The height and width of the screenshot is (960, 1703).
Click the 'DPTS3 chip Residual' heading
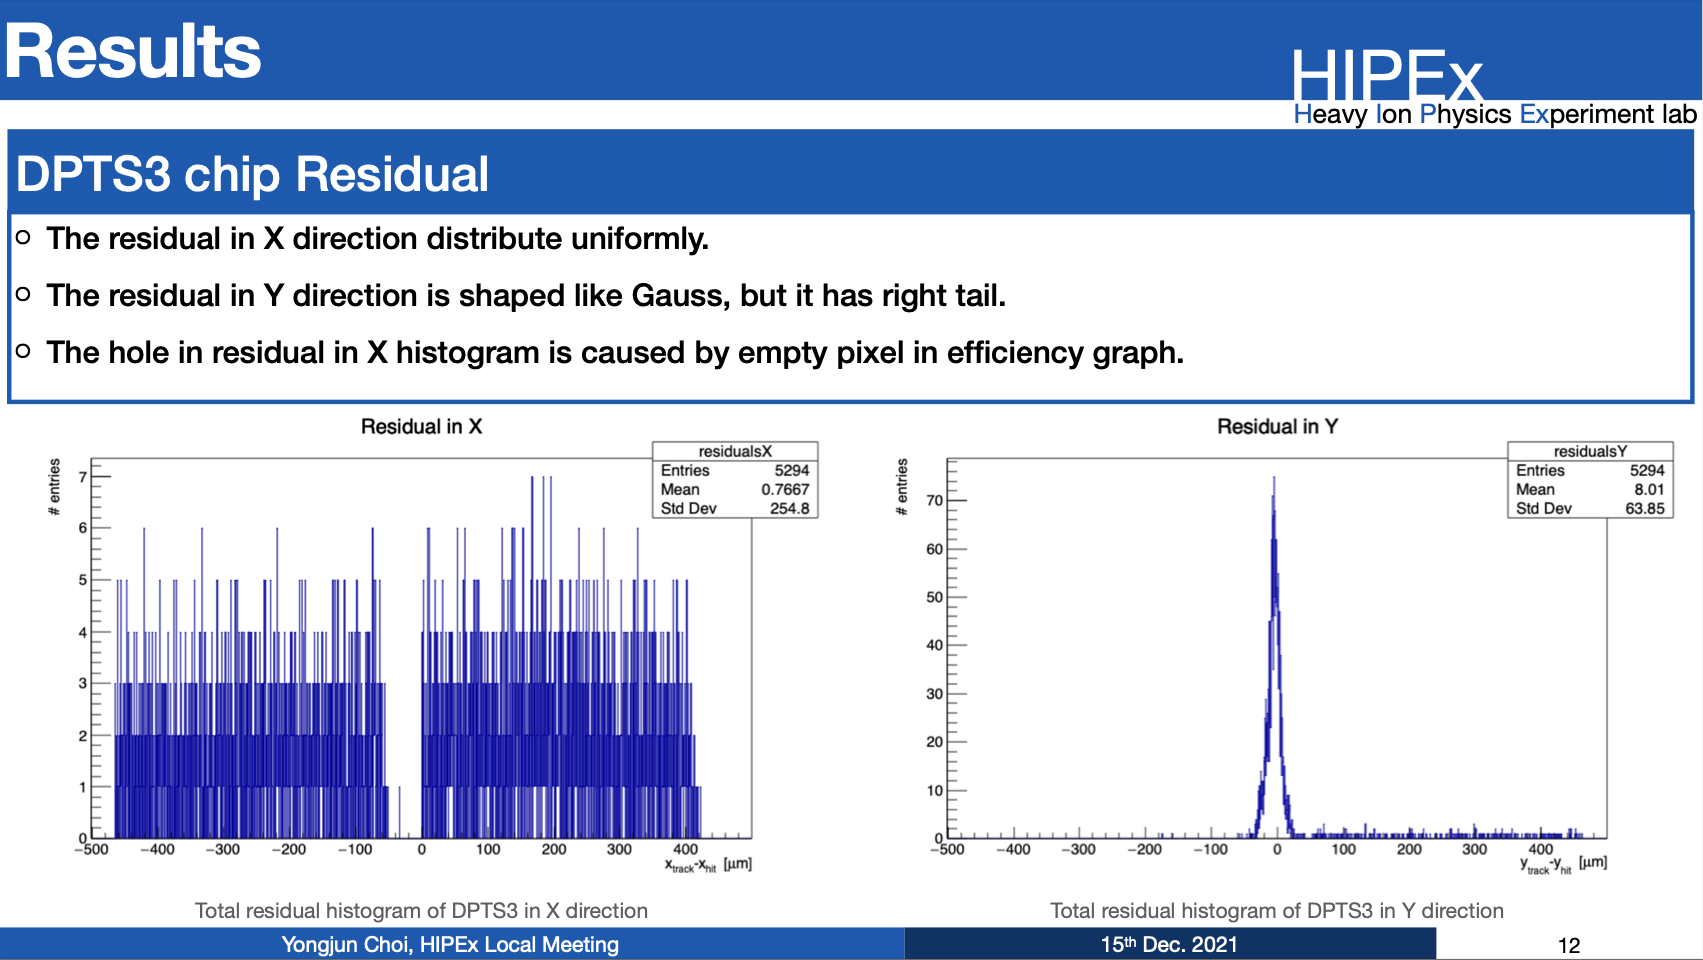pos(252,174)
